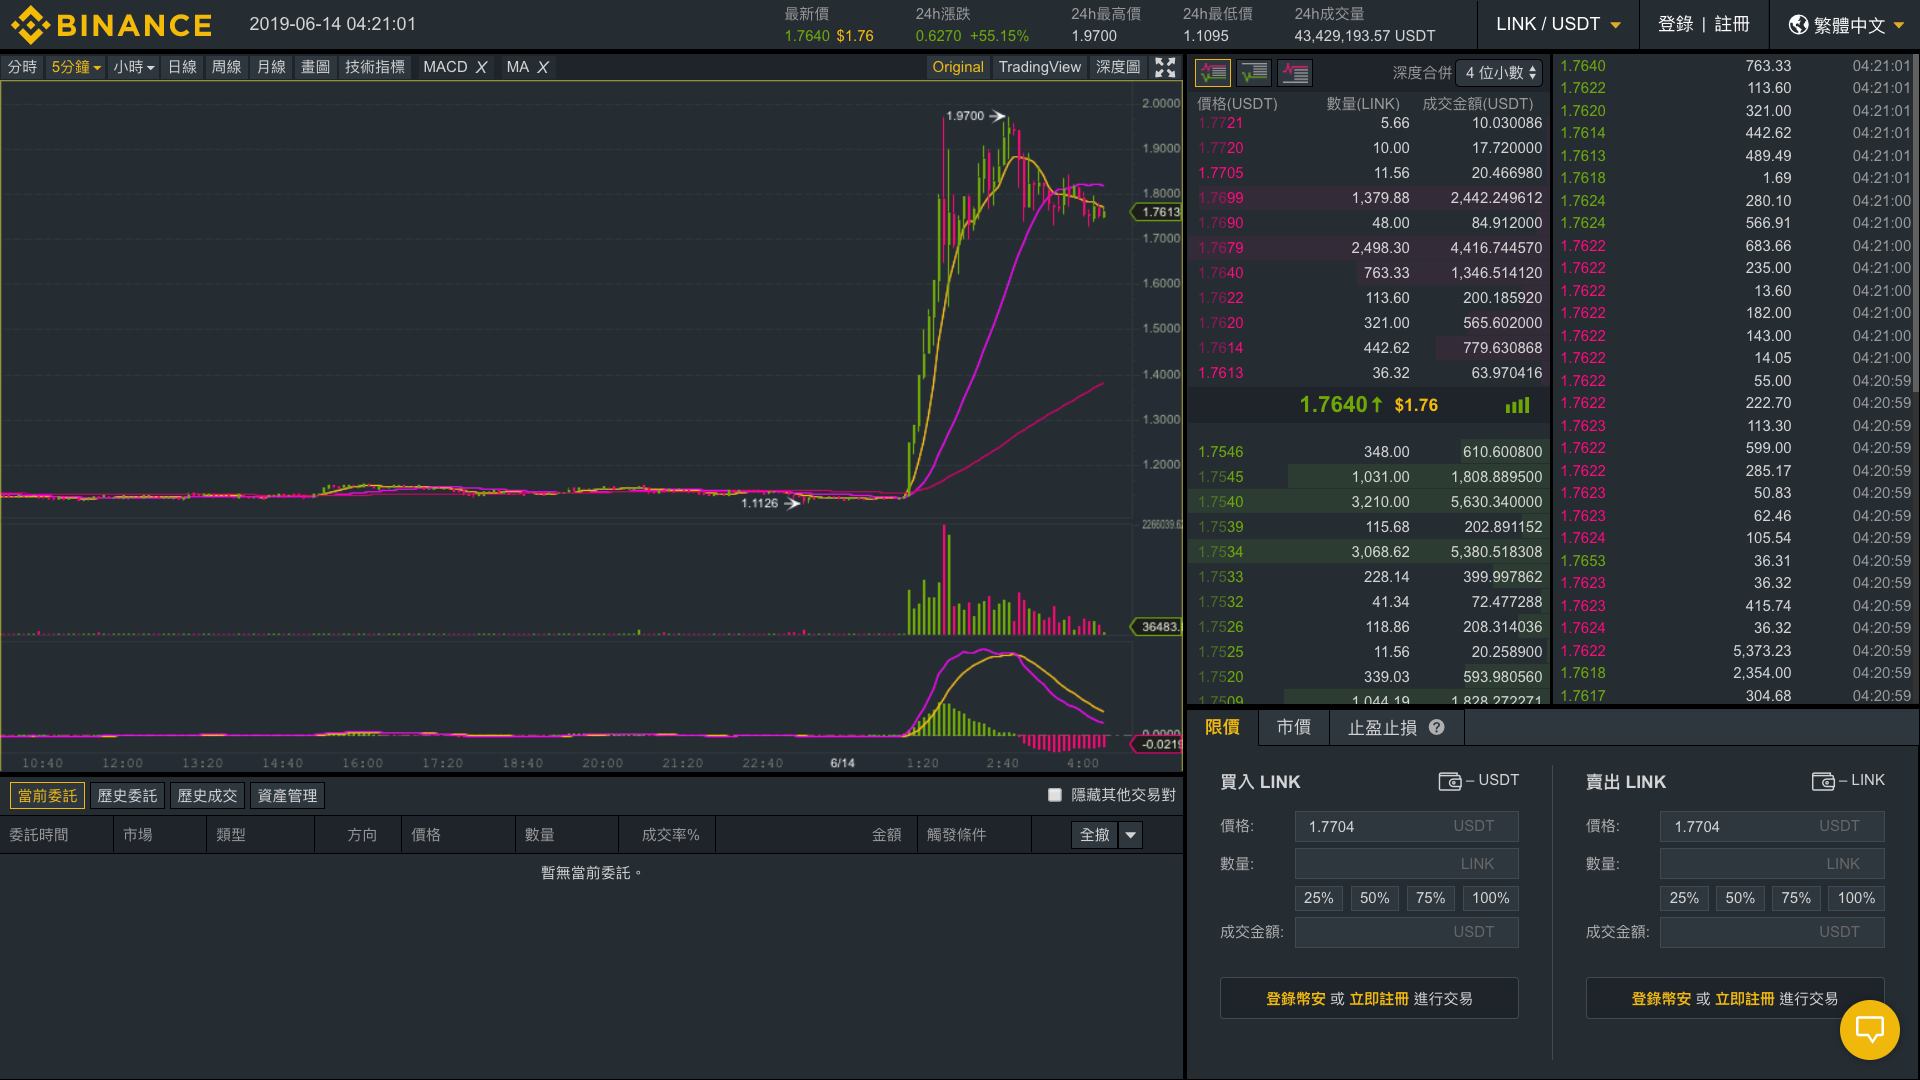Set sell amount to 50%

coord(1740,898)
